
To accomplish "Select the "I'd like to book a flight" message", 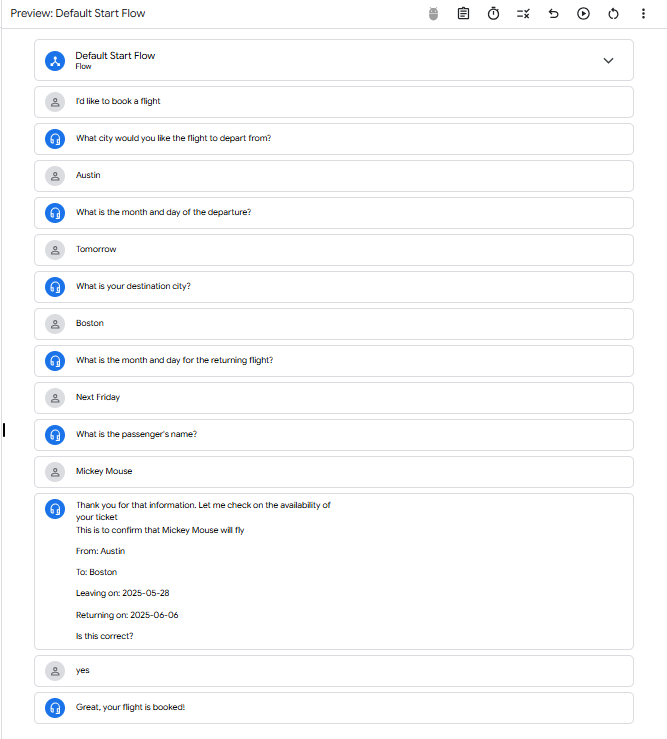I will (118, 101).
